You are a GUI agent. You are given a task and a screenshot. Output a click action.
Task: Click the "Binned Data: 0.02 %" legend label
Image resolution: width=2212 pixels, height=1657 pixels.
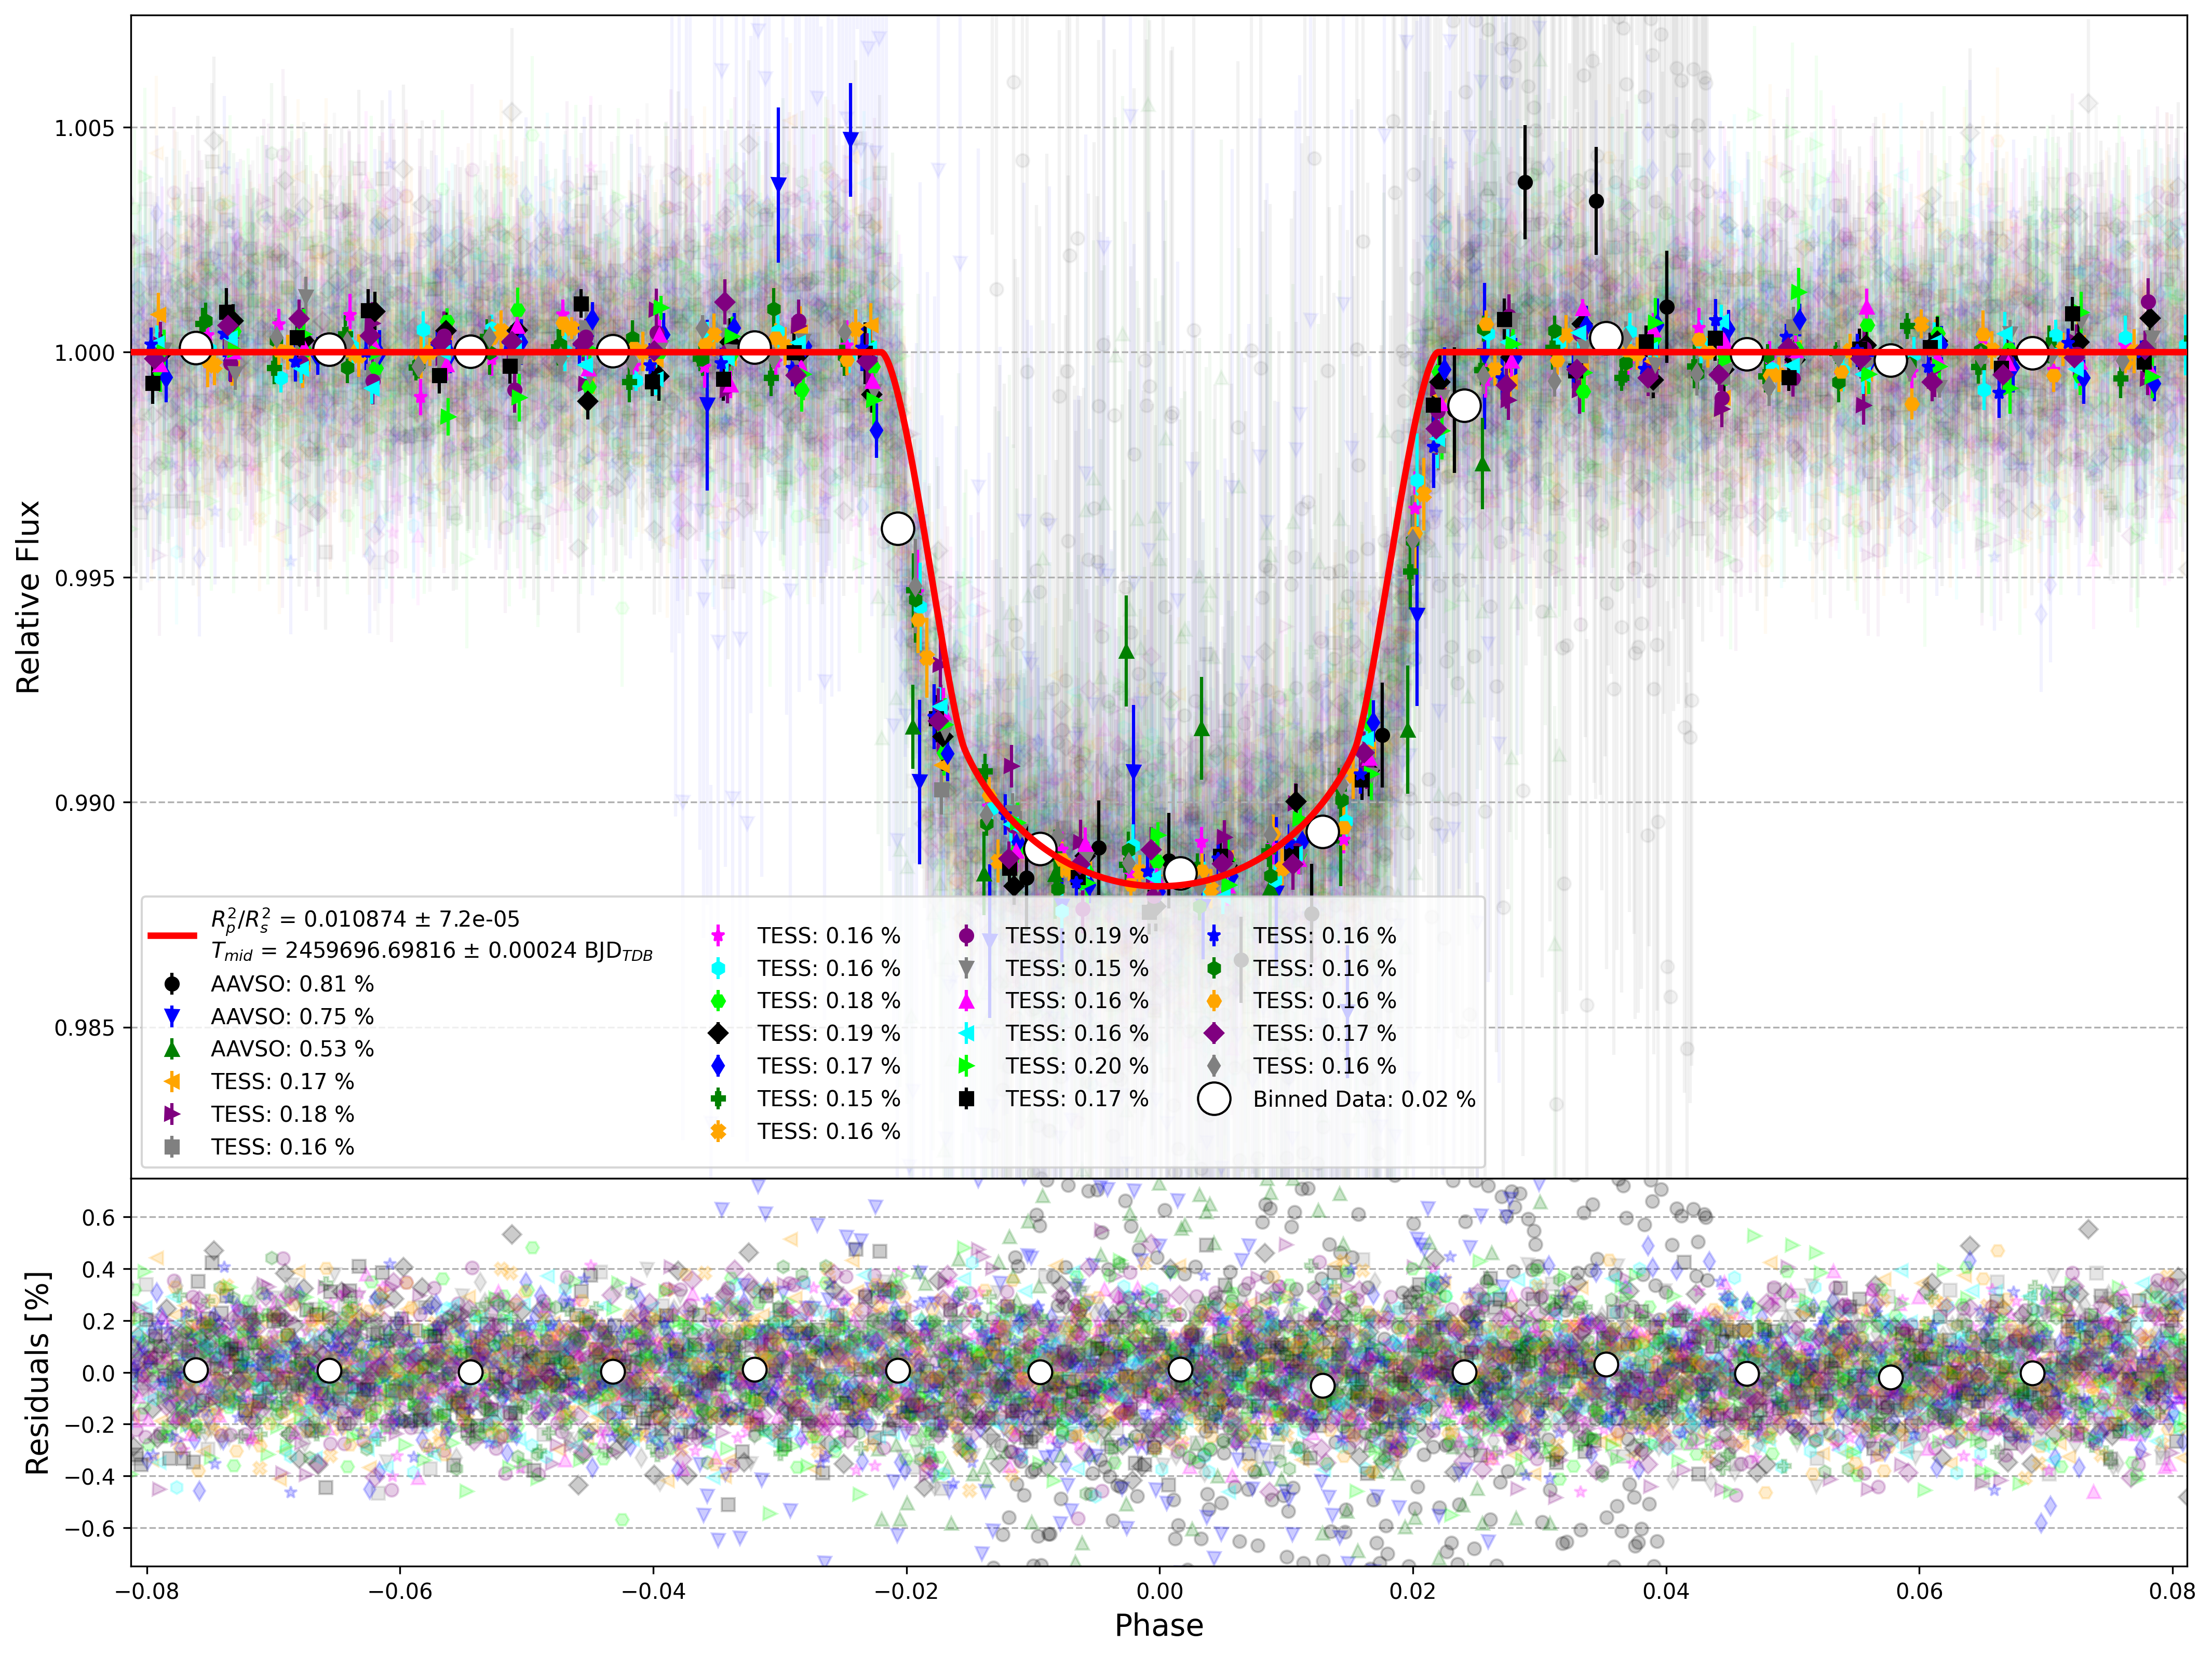(x=1364, y=1099)
